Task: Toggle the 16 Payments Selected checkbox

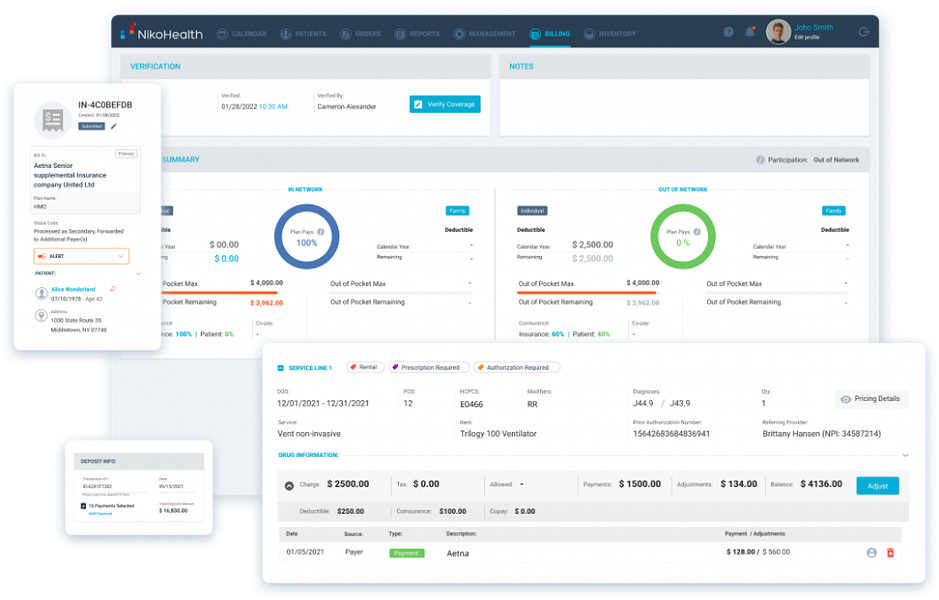Action: coord(83,506)
